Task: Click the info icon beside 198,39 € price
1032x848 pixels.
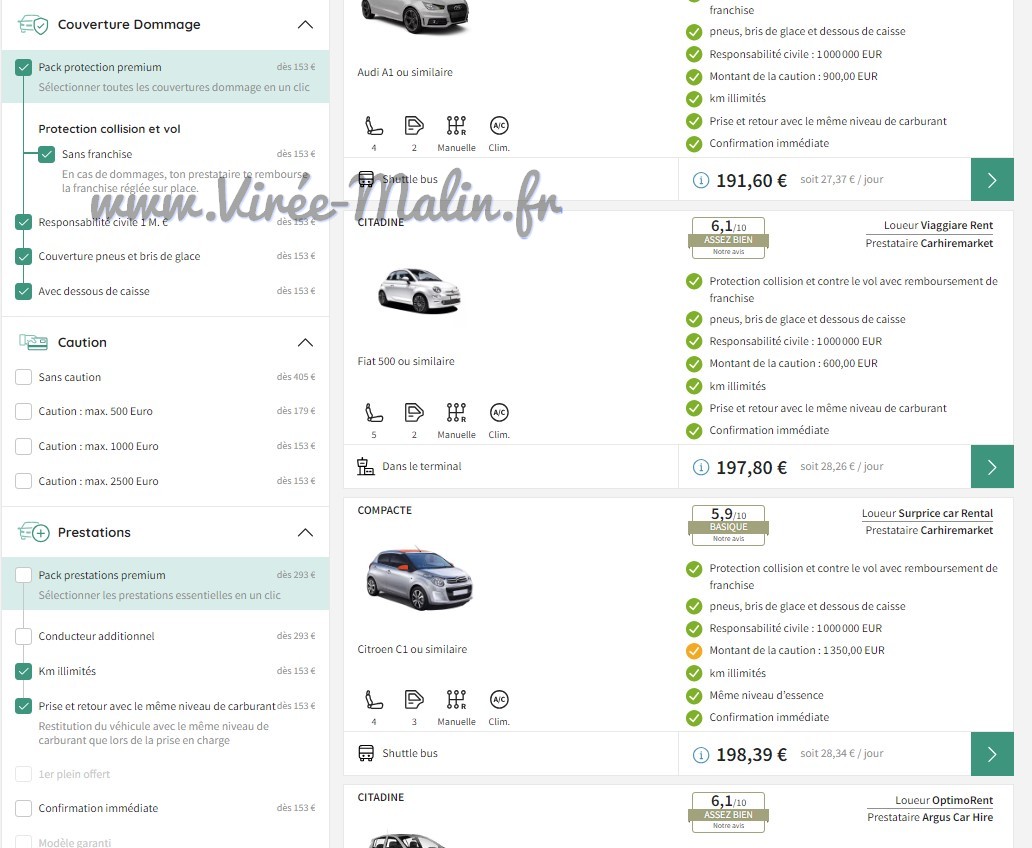Action: [x=701, y=755]
